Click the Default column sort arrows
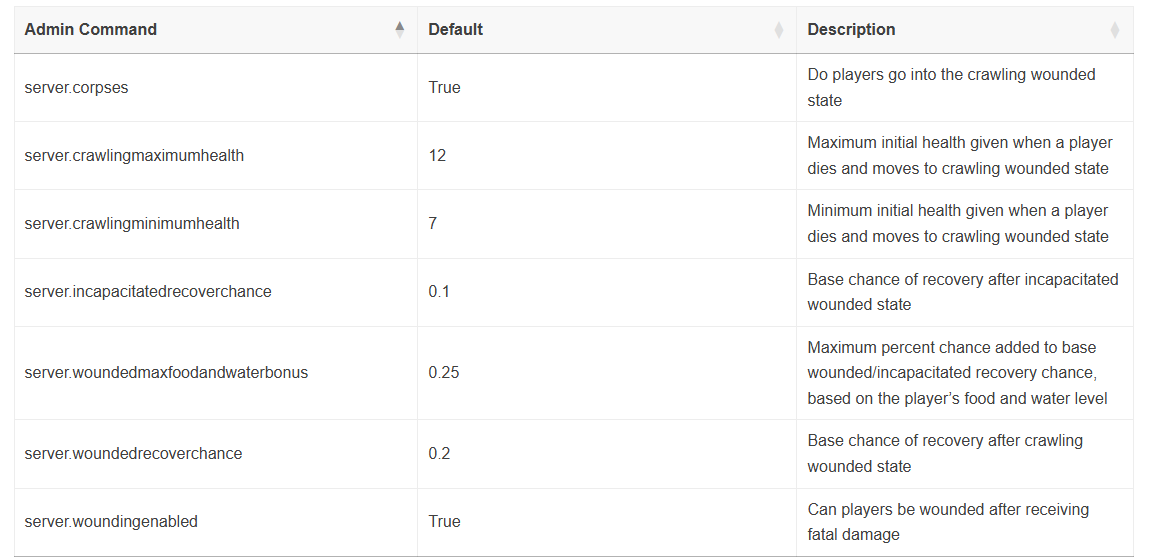The image size is (1149, 560). tap(779, 29)
